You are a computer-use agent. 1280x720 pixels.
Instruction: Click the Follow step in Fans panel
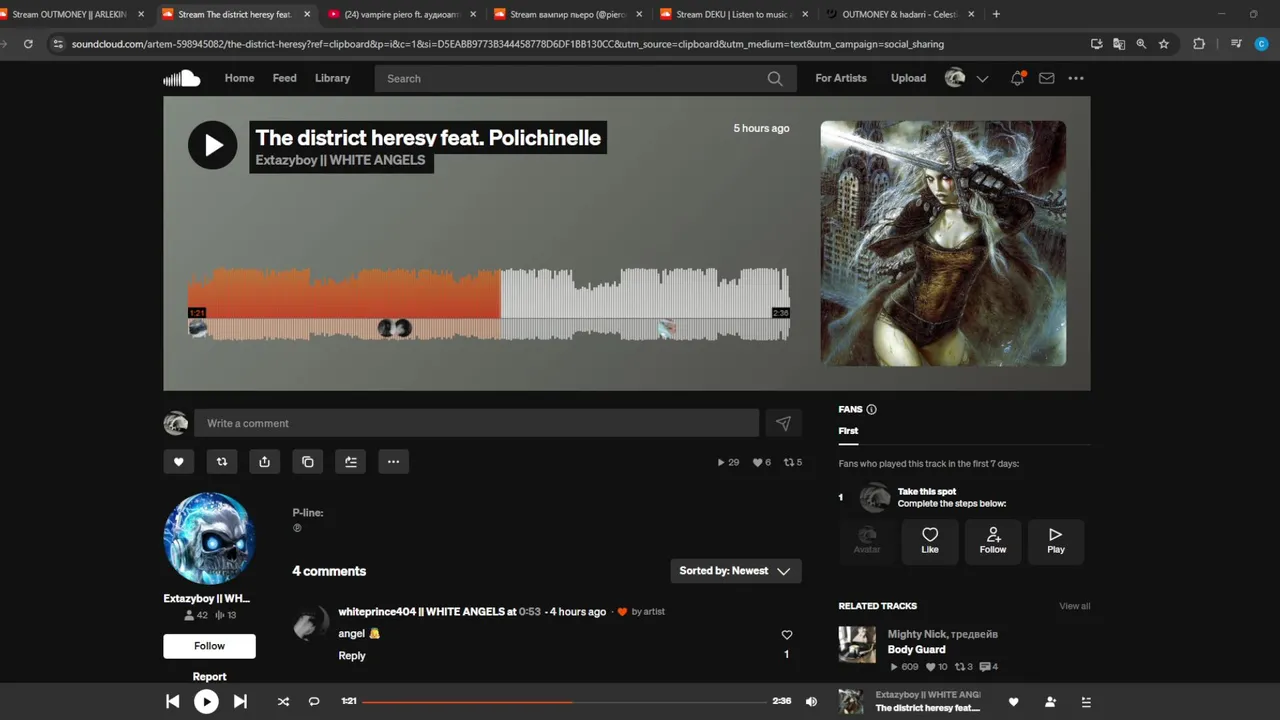click(x=993, y=541)
